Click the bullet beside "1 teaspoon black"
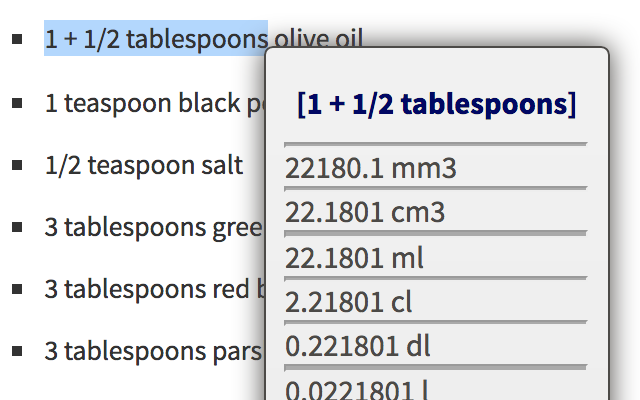Viewport: 640px width, 400px height. click(x=17, y=103)
